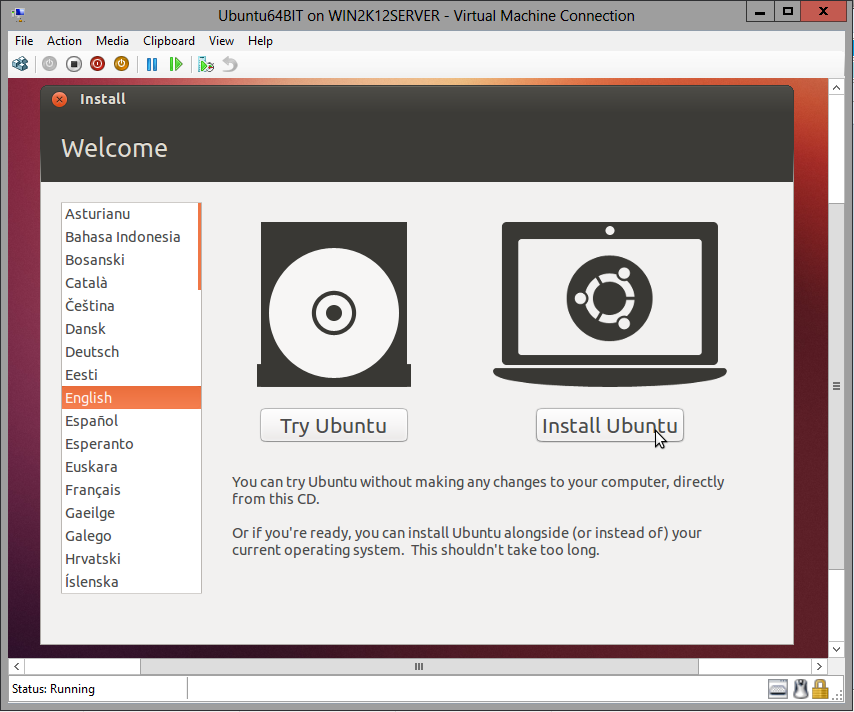The height and width of the screenshot is (712, 854).
Task: Click the Revert undo-arrow icon
Action: 230,64
